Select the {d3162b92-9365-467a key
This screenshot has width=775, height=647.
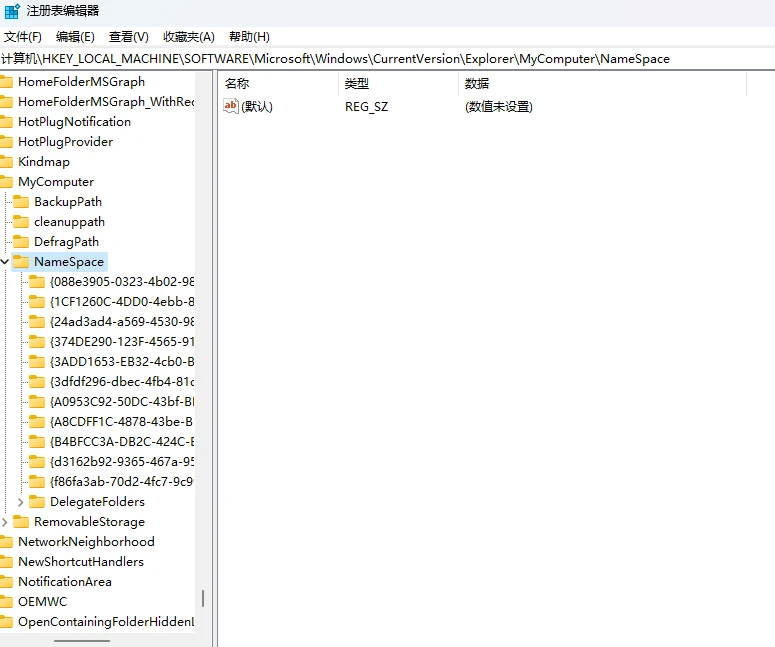tap(122, 462)
